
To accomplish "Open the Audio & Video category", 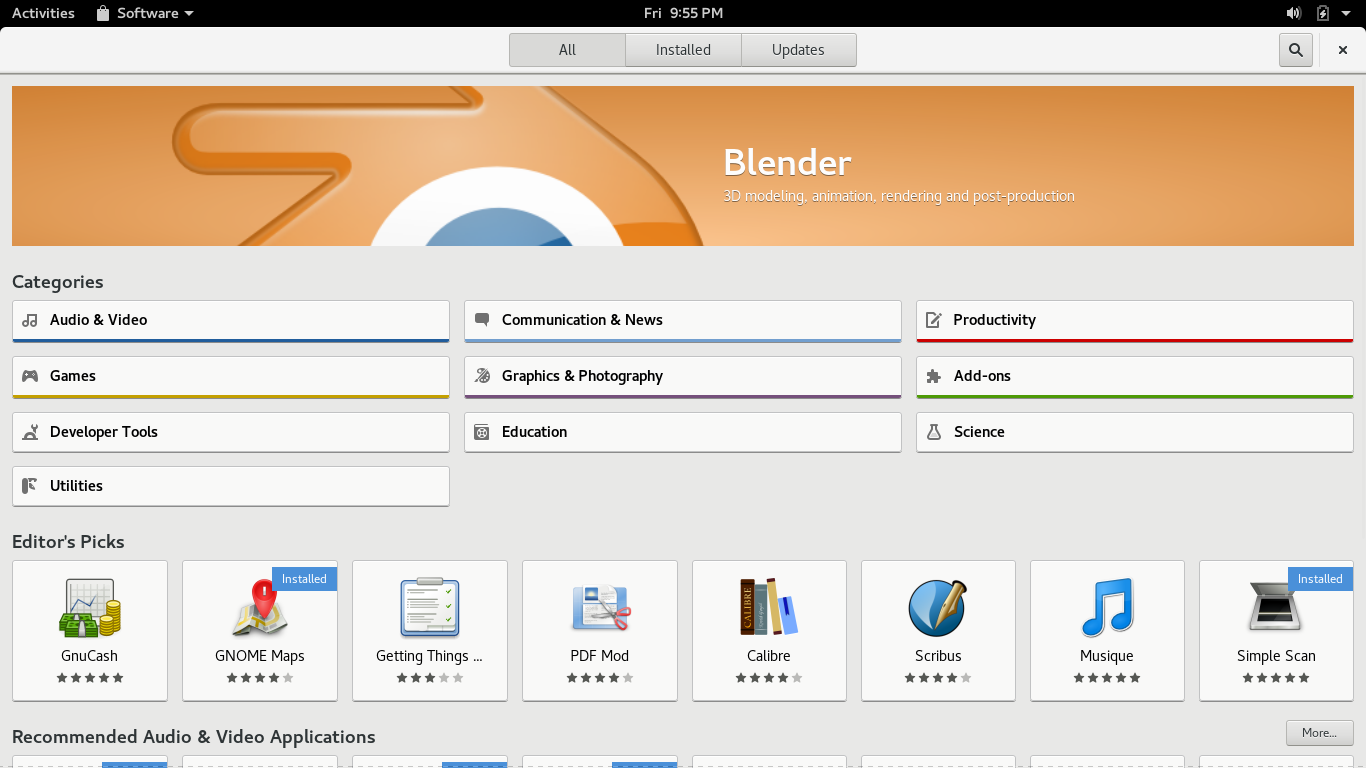I will (231, 321).
